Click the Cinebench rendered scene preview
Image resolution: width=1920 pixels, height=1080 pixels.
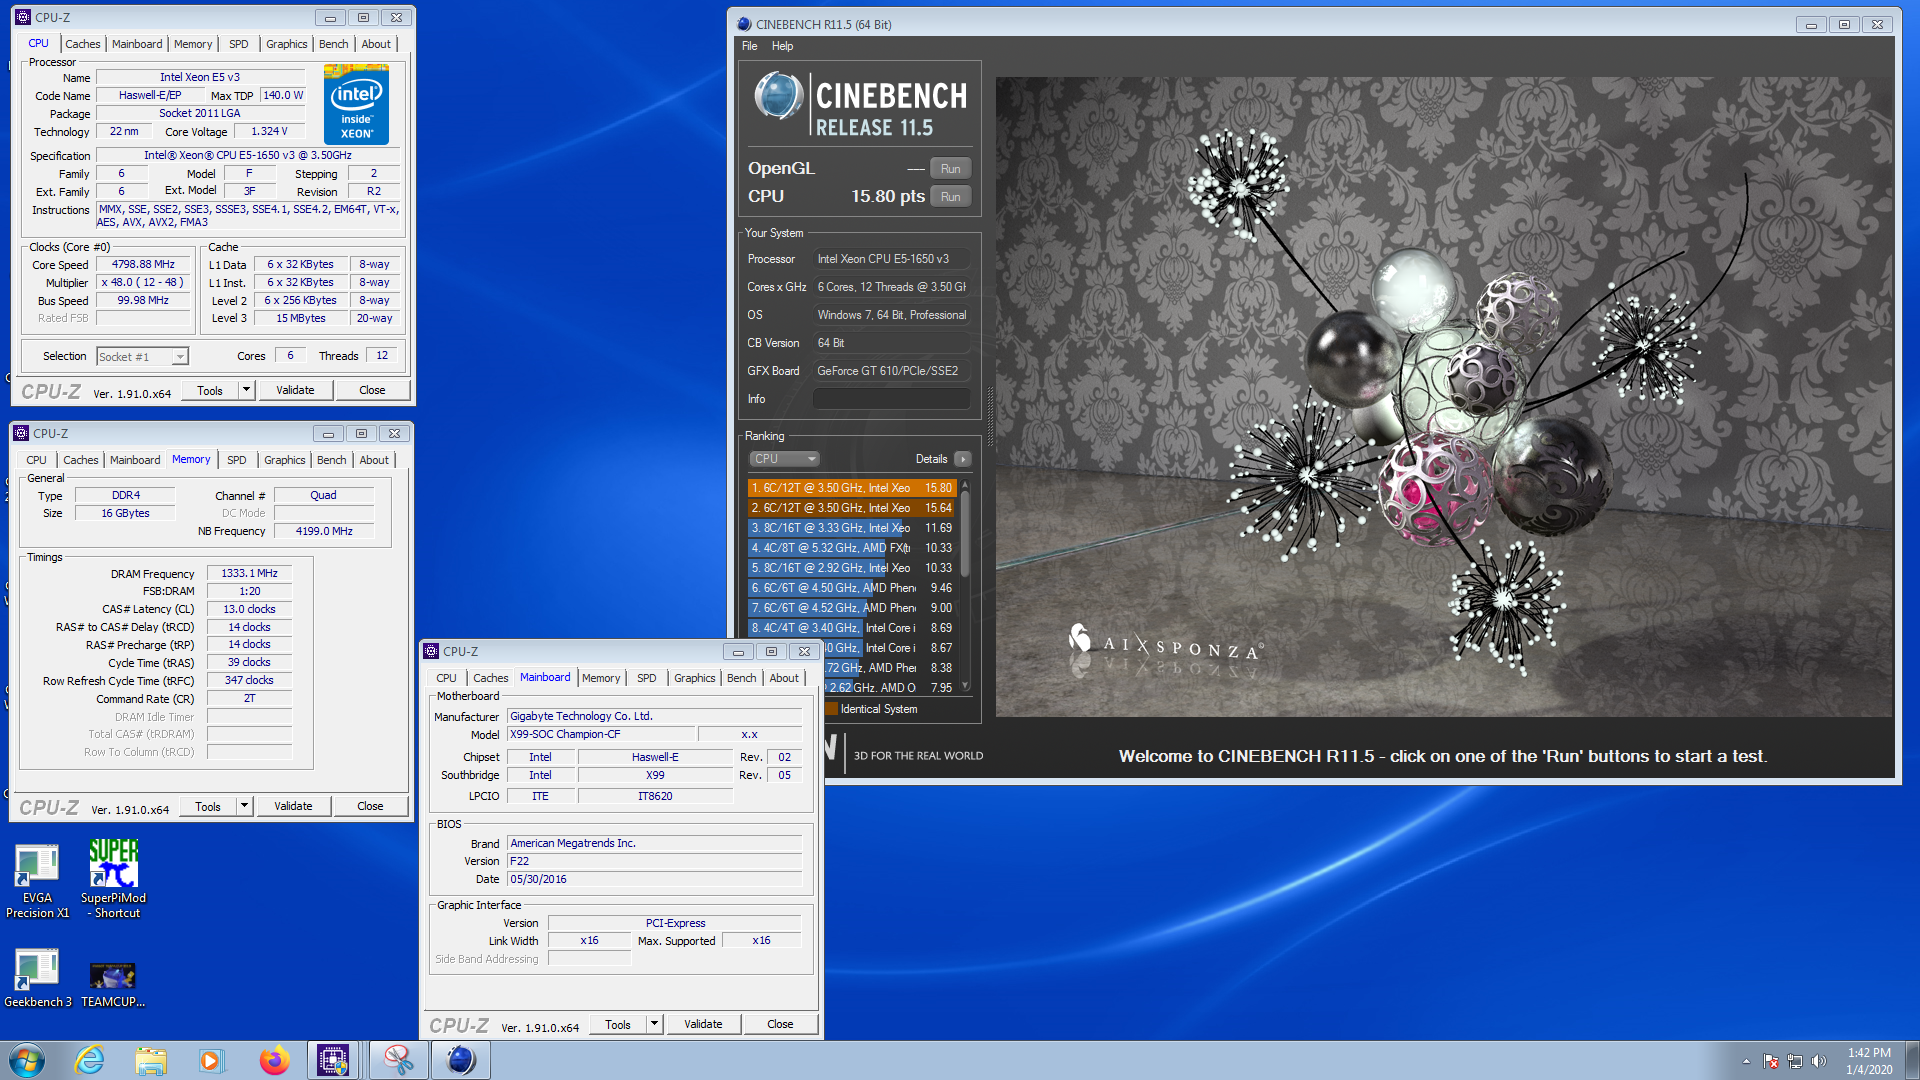coord(1444,397)
